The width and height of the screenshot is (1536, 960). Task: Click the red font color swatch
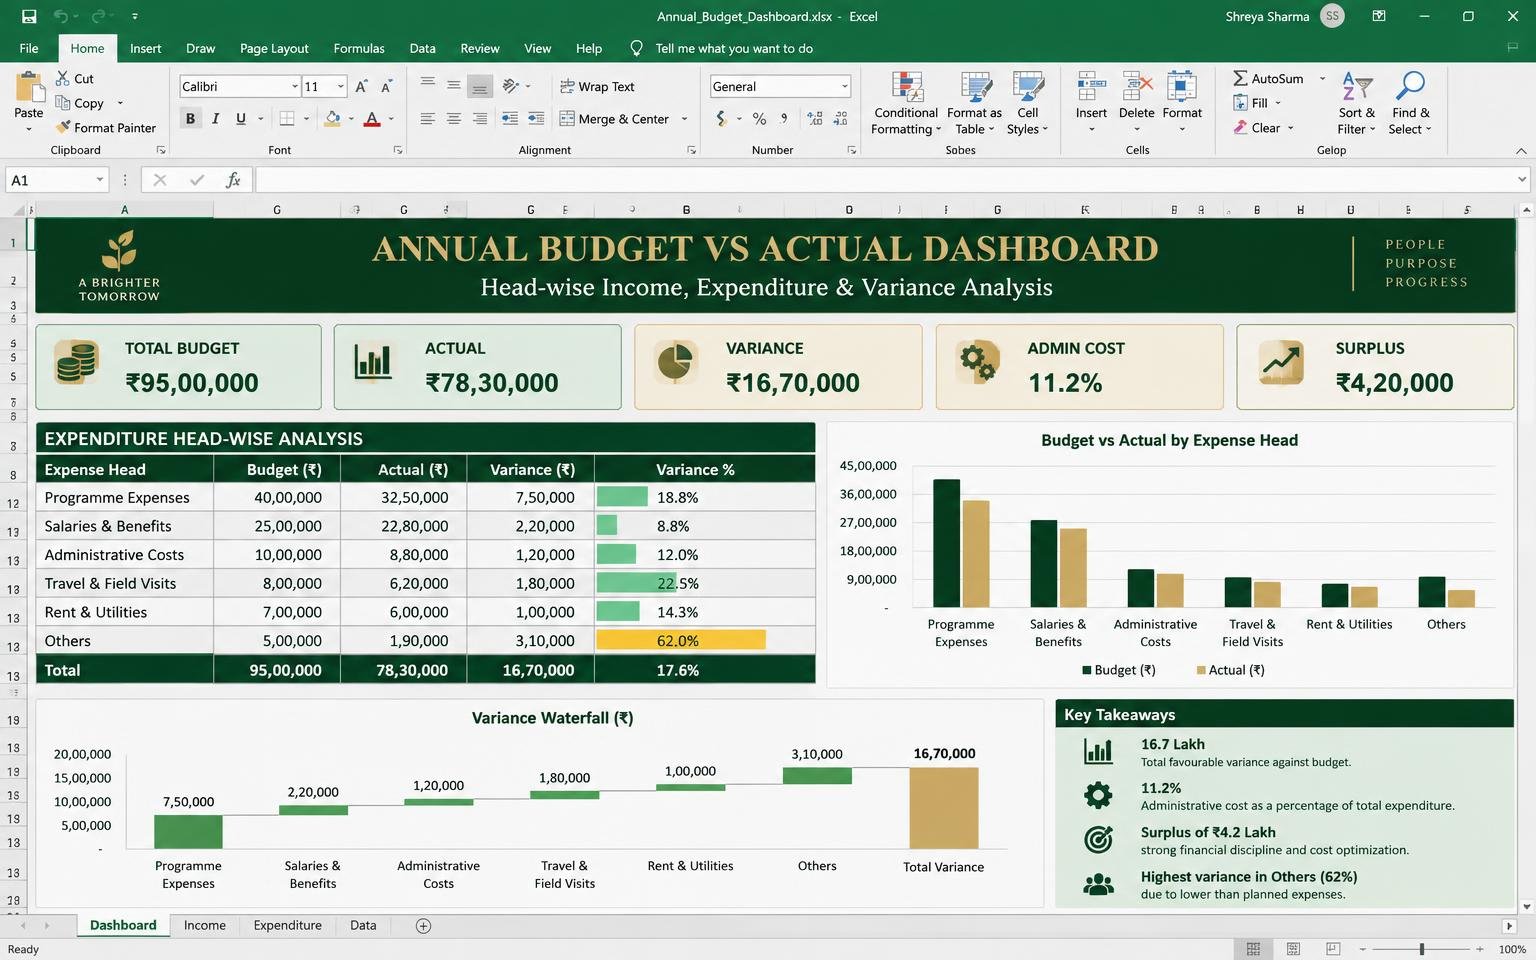[x=372, y=119]
